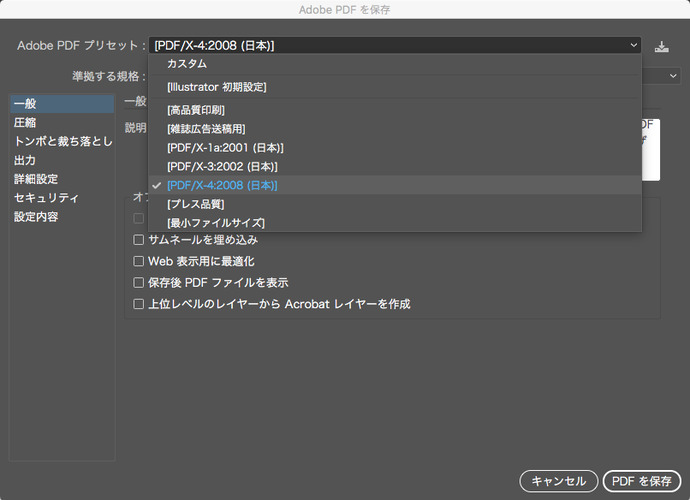Toggle Web 表示用に最適化 checkbox
690x500 pixels.
pyautogui.click(x=139, y=261)
